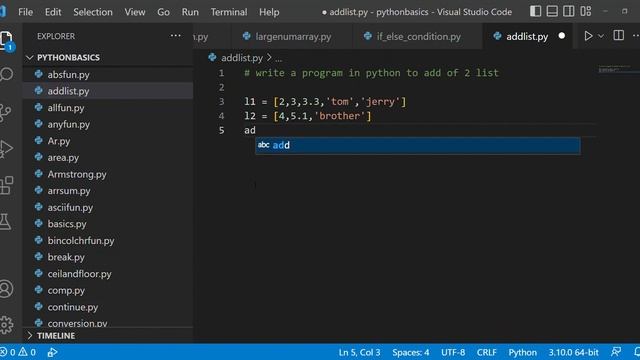Open anyfun.py in explorer

[108, 124]
